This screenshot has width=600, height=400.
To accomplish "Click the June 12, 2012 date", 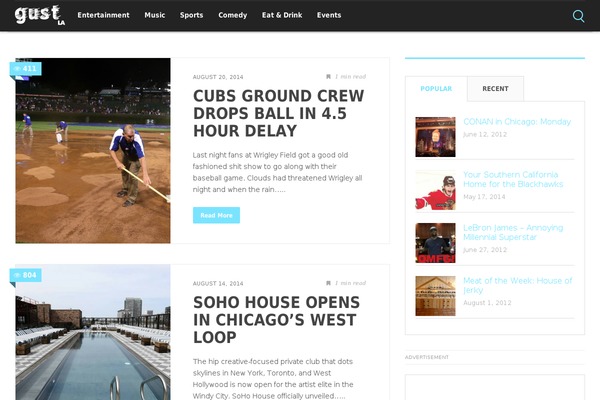I will coord(485,134).
